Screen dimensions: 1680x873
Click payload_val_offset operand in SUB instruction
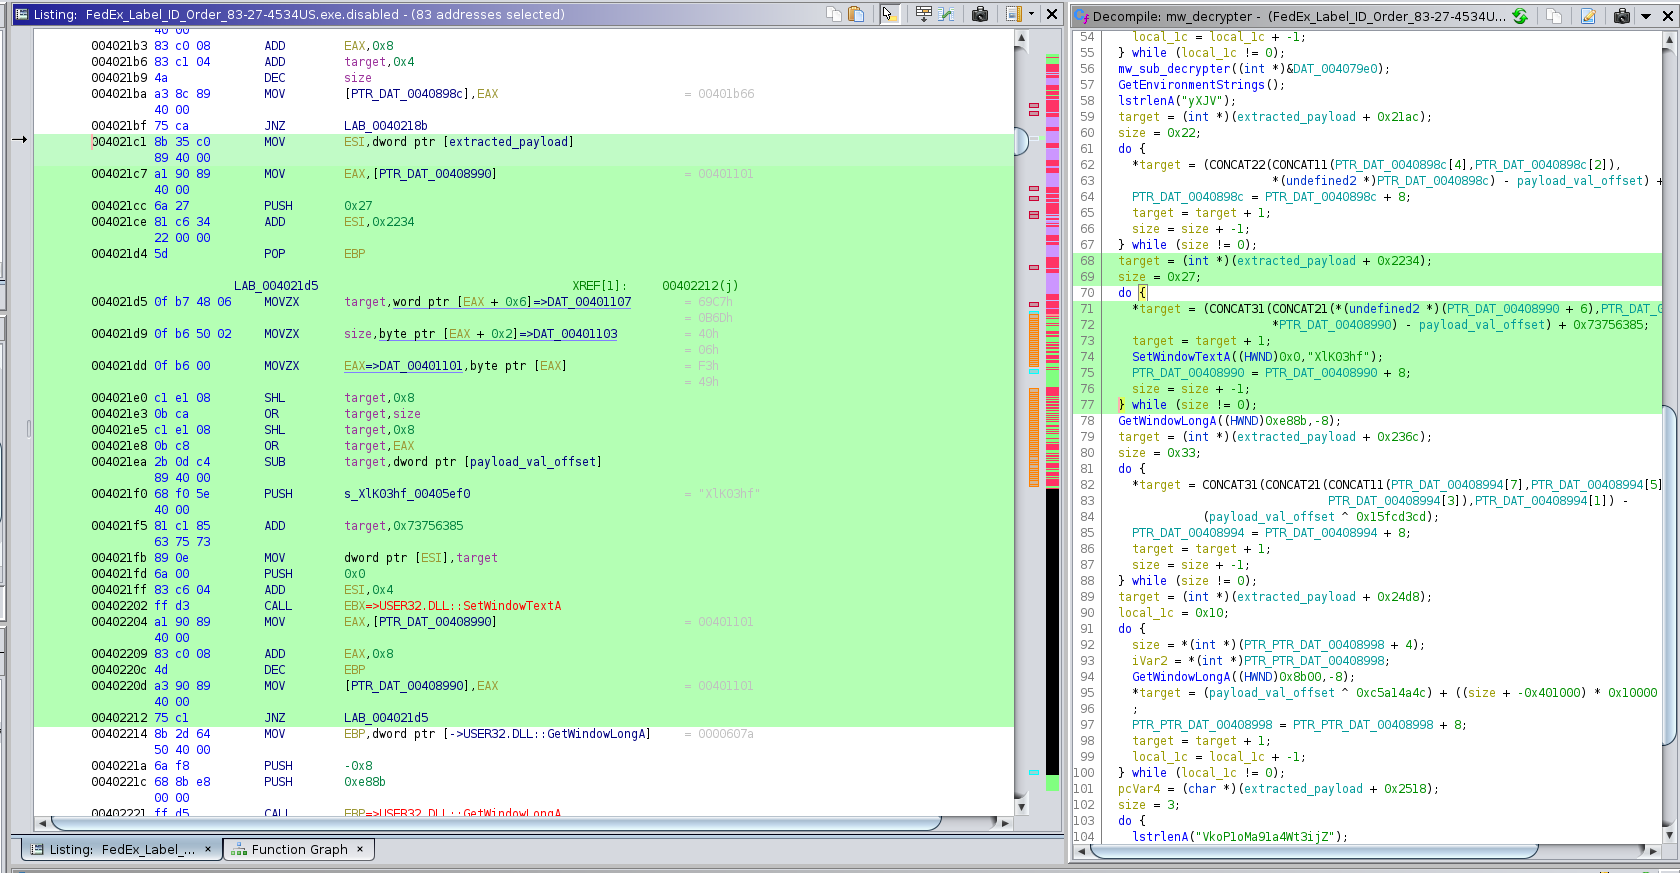click(x=533, y=462)
